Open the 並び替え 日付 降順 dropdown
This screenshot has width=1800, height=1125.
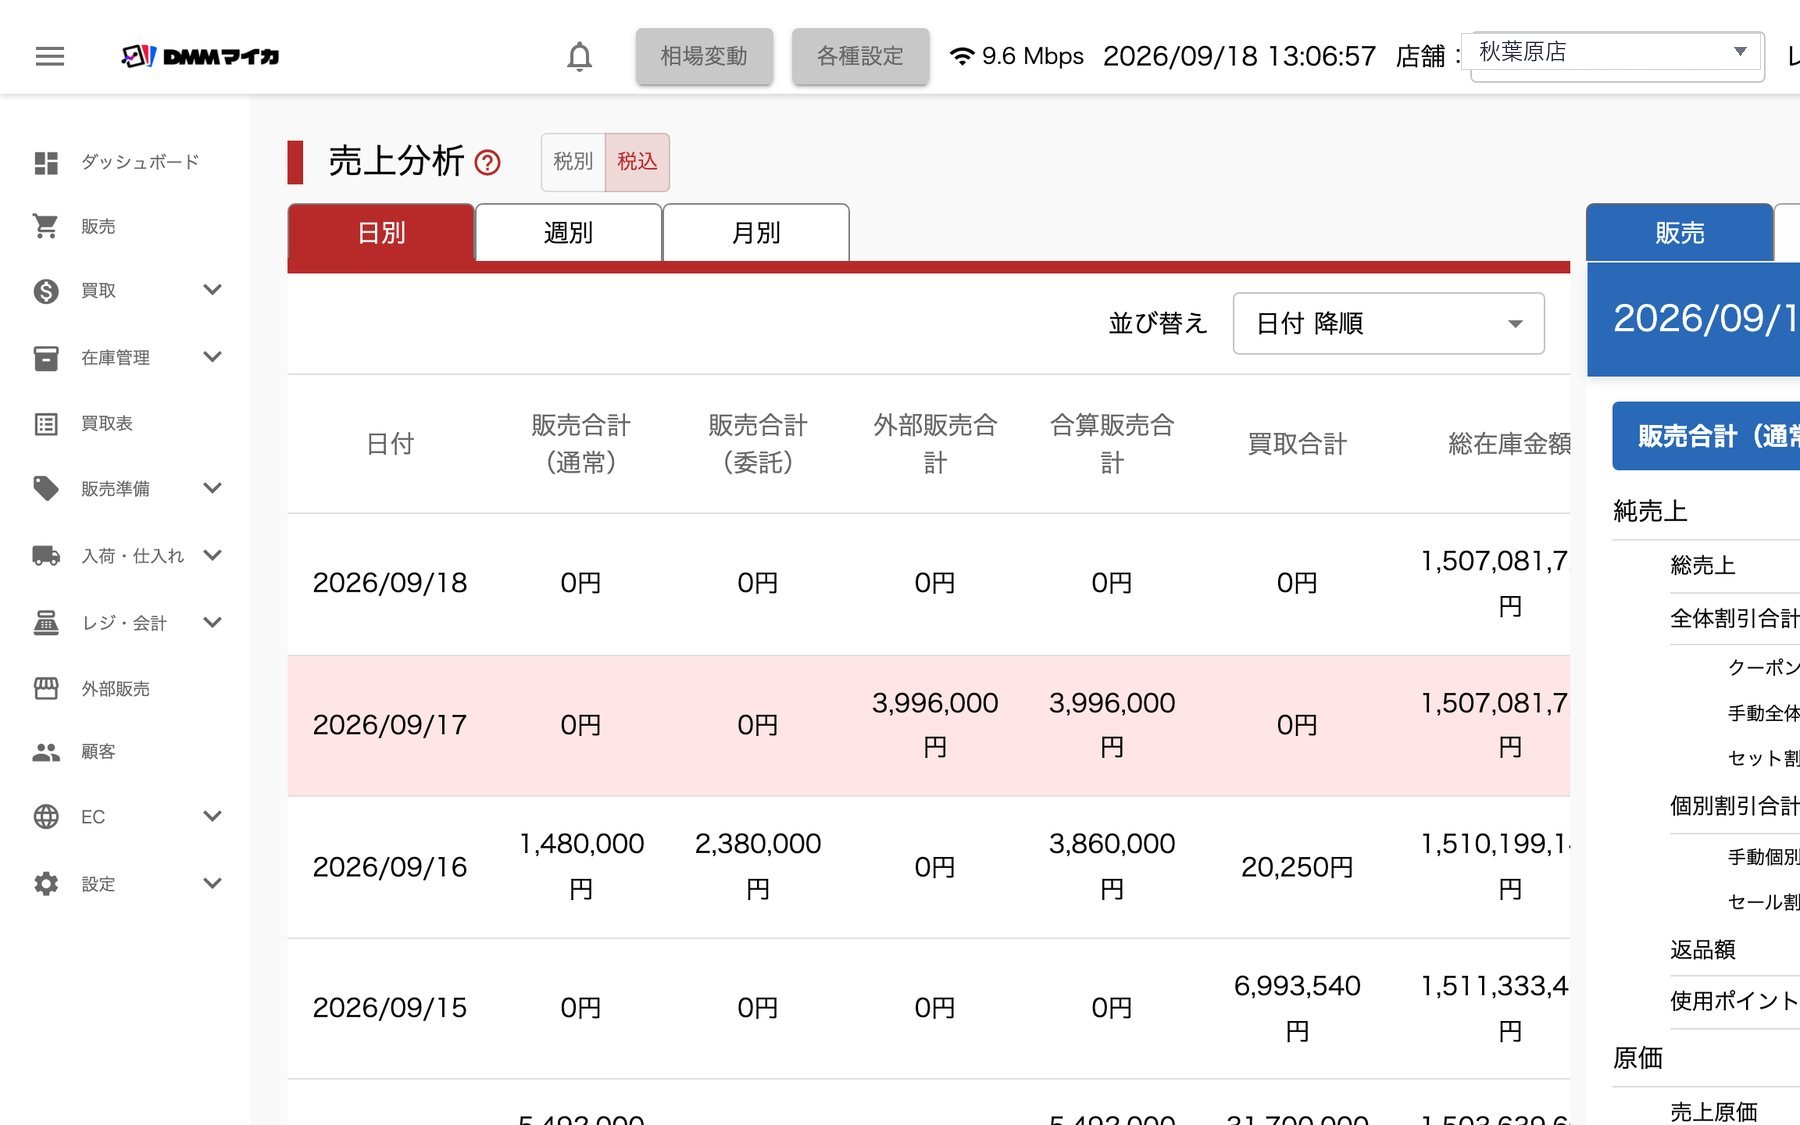click(1388, 323)
